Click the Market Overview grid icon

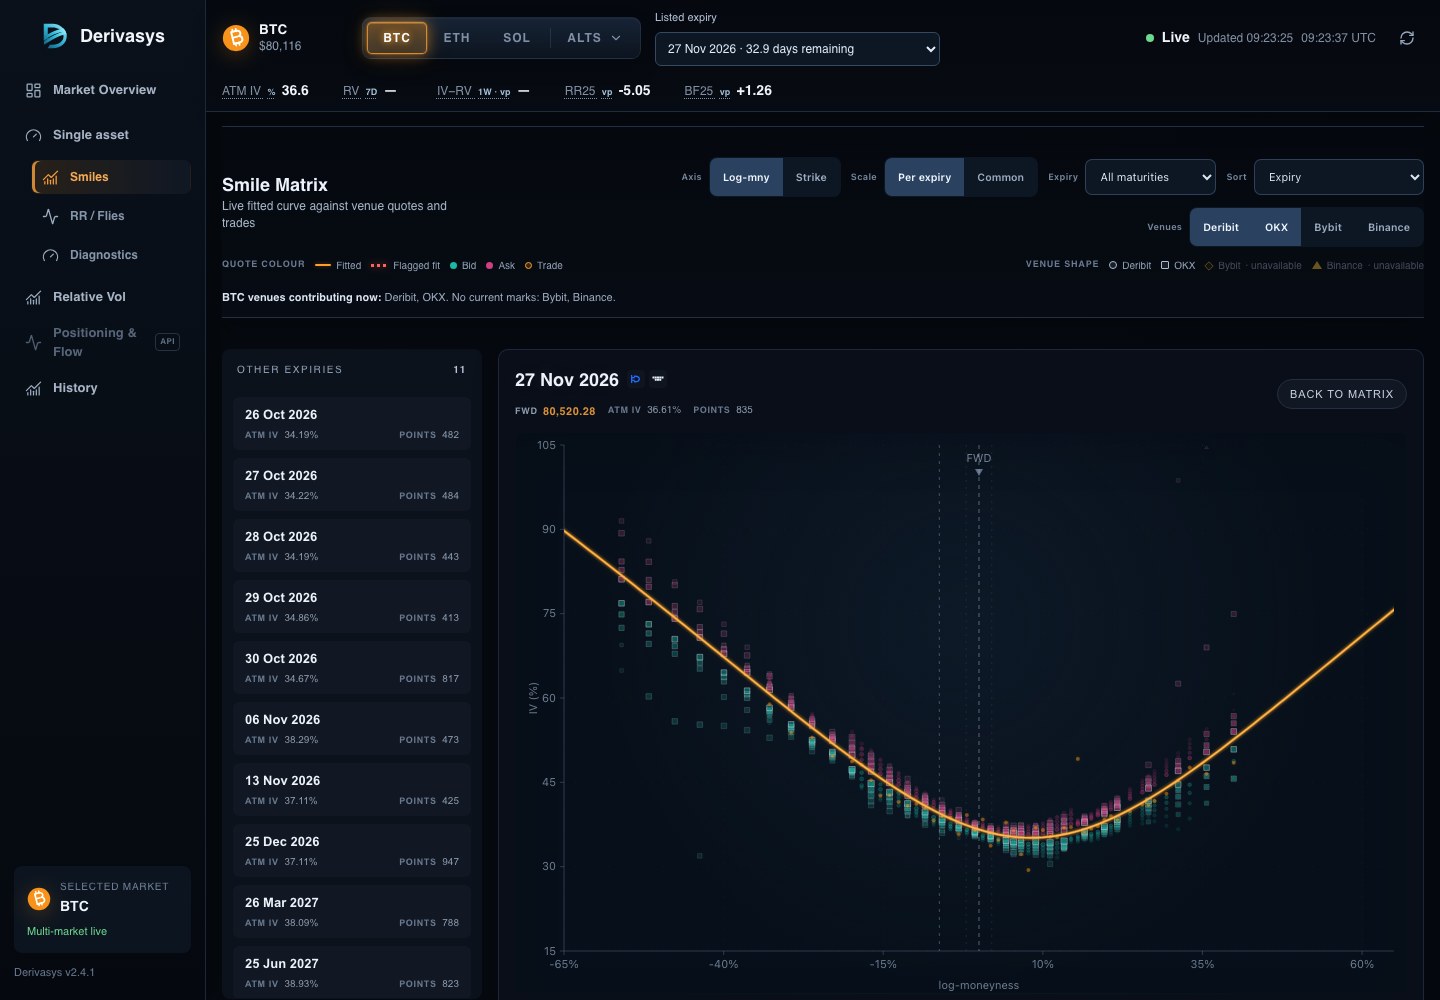point(33,90)
